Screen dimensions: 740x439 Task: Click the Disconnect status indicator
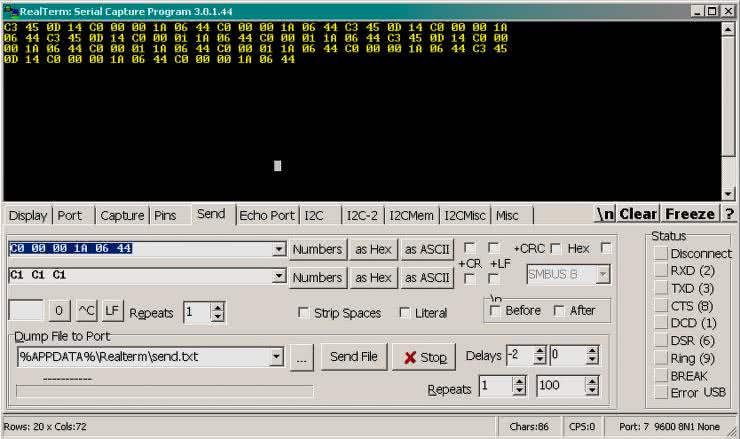[661, 254]
